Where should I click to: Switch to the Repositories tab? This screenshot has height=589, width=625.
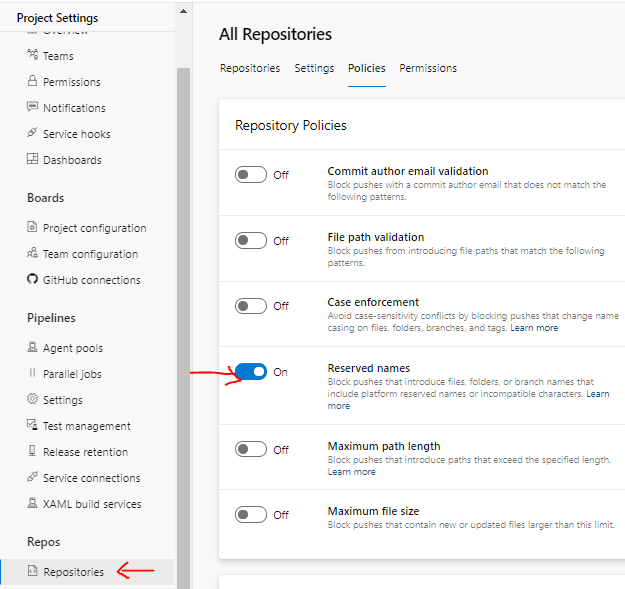click(250, 68)
